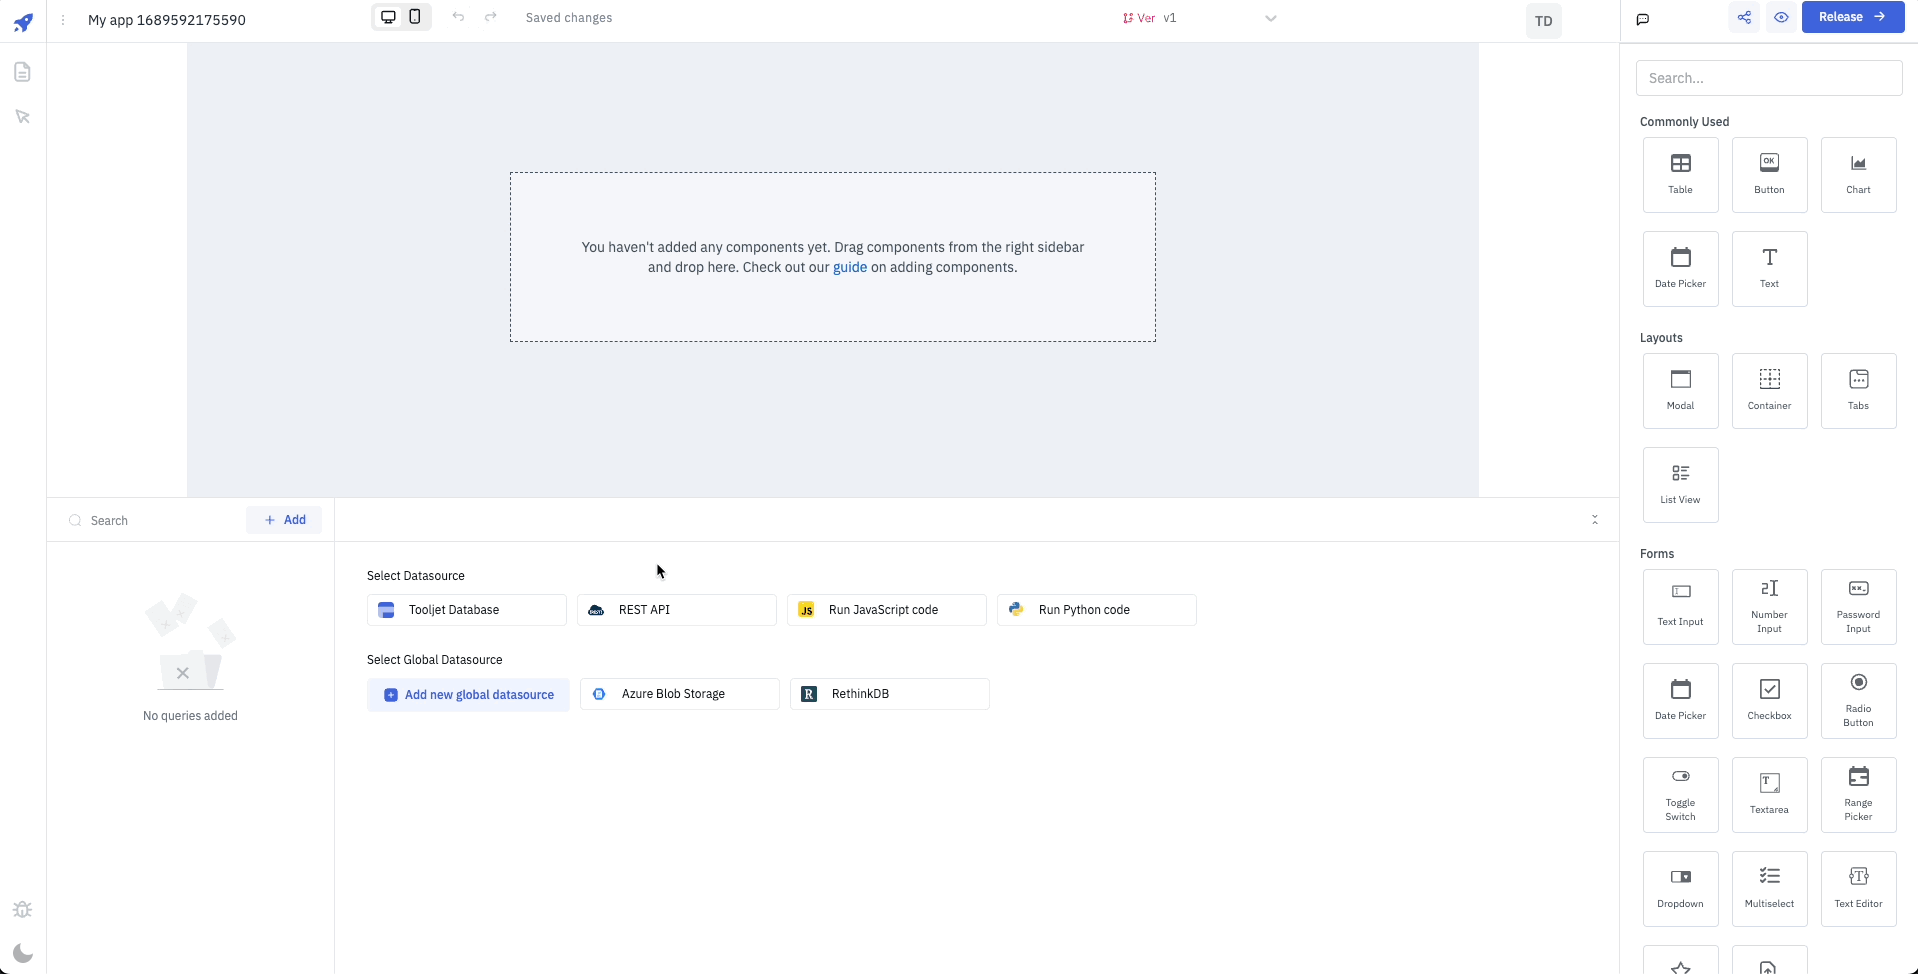Click the redo arrow in top bar
The width and height of the screenshot is (1918, 974).
point(491,17)
